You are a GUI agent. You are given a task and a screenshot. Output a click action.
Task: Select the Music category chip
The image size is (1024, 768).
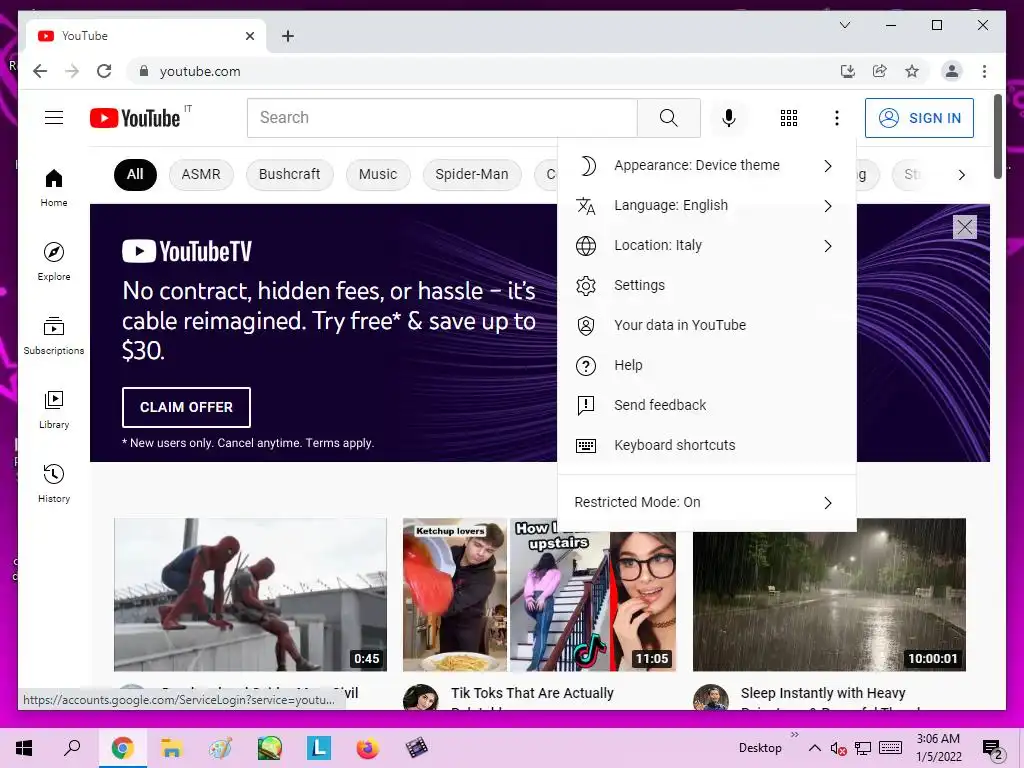pos(378,174)
